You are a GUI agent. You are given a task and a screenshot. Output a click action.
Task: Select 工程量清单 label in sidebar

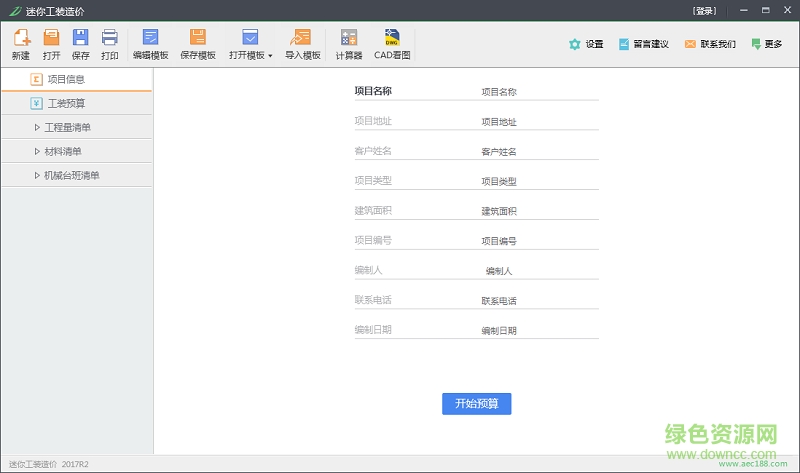pos(67,128)
